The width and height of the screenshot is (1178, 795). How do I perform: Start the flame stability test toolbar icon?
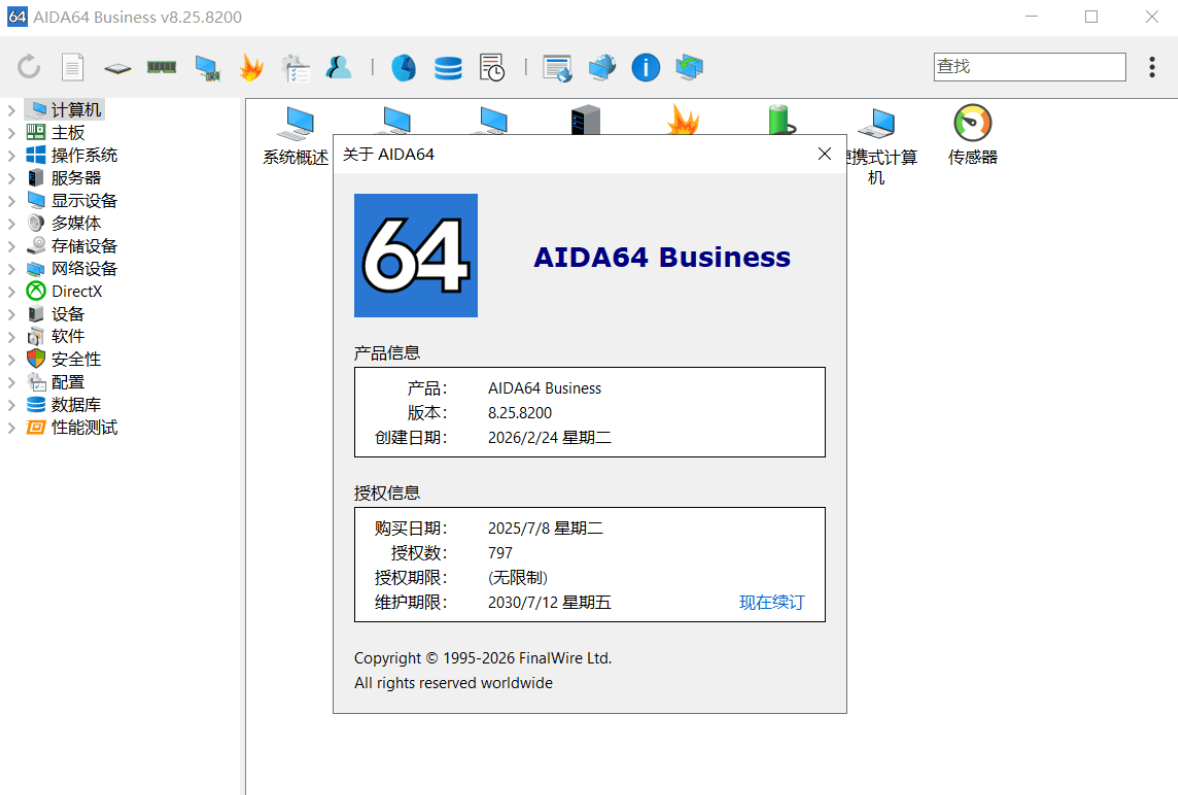pos(251,67)
